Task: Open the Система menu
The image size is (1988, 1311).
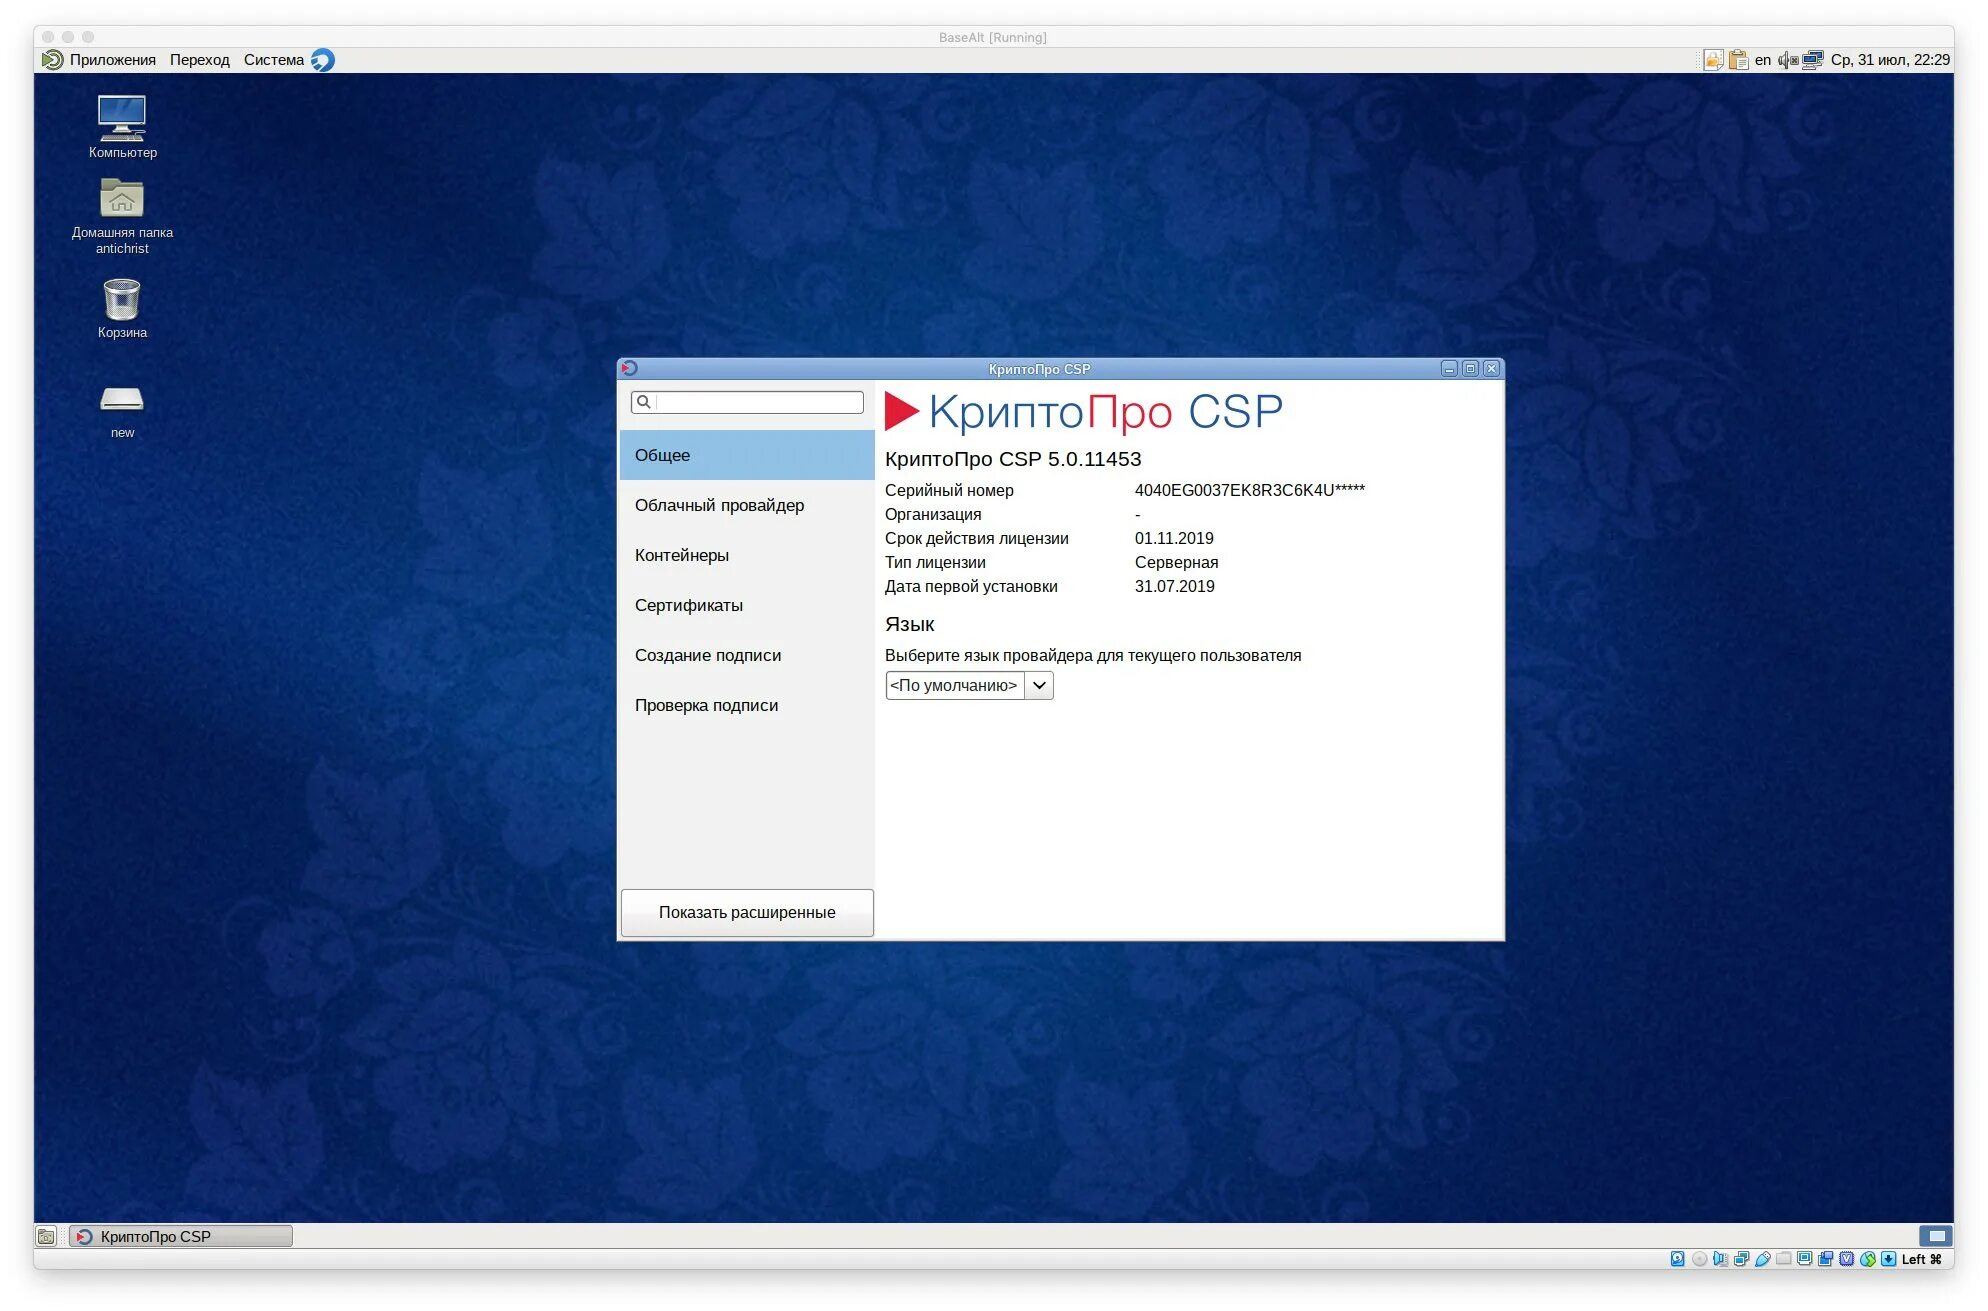Action: click(273, 60)
